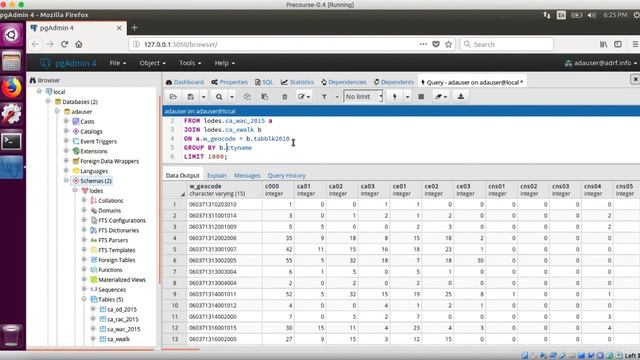Click the Download as CSV icon
Screen dimensions: 640x360
point(461,97)
